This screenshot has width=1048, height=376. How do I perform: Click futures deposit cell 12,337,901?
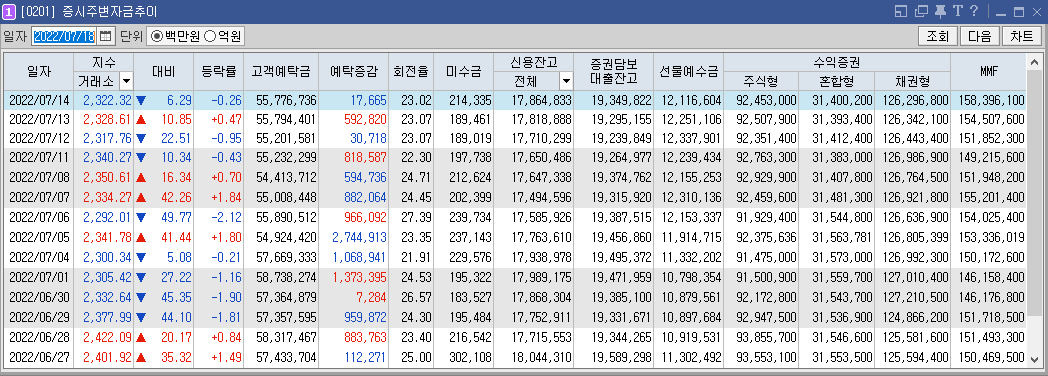coord(692,138)
